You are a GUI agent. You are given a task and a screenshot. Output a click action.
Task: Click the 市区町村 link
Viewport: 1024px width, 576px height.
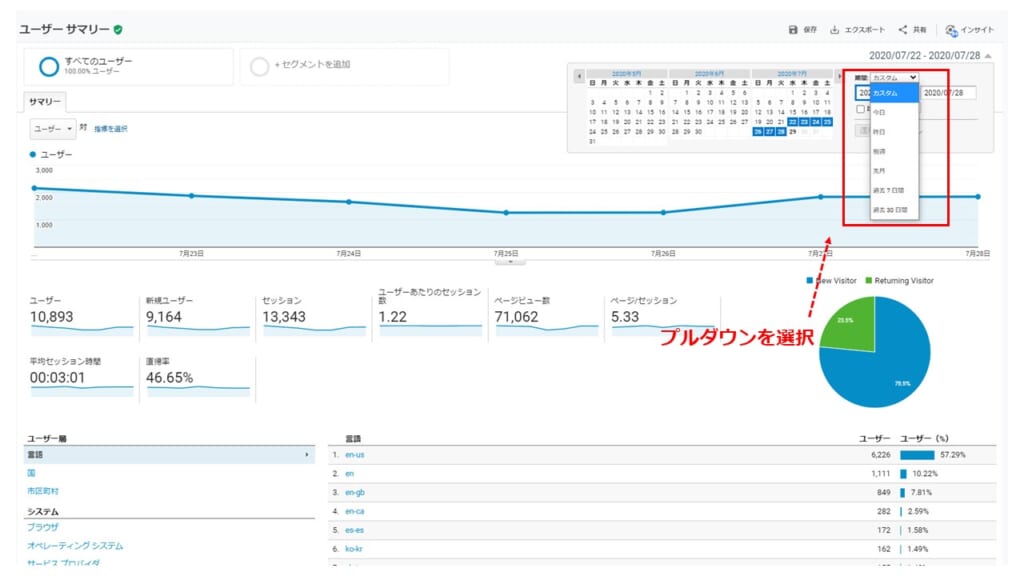click(42, 490)
